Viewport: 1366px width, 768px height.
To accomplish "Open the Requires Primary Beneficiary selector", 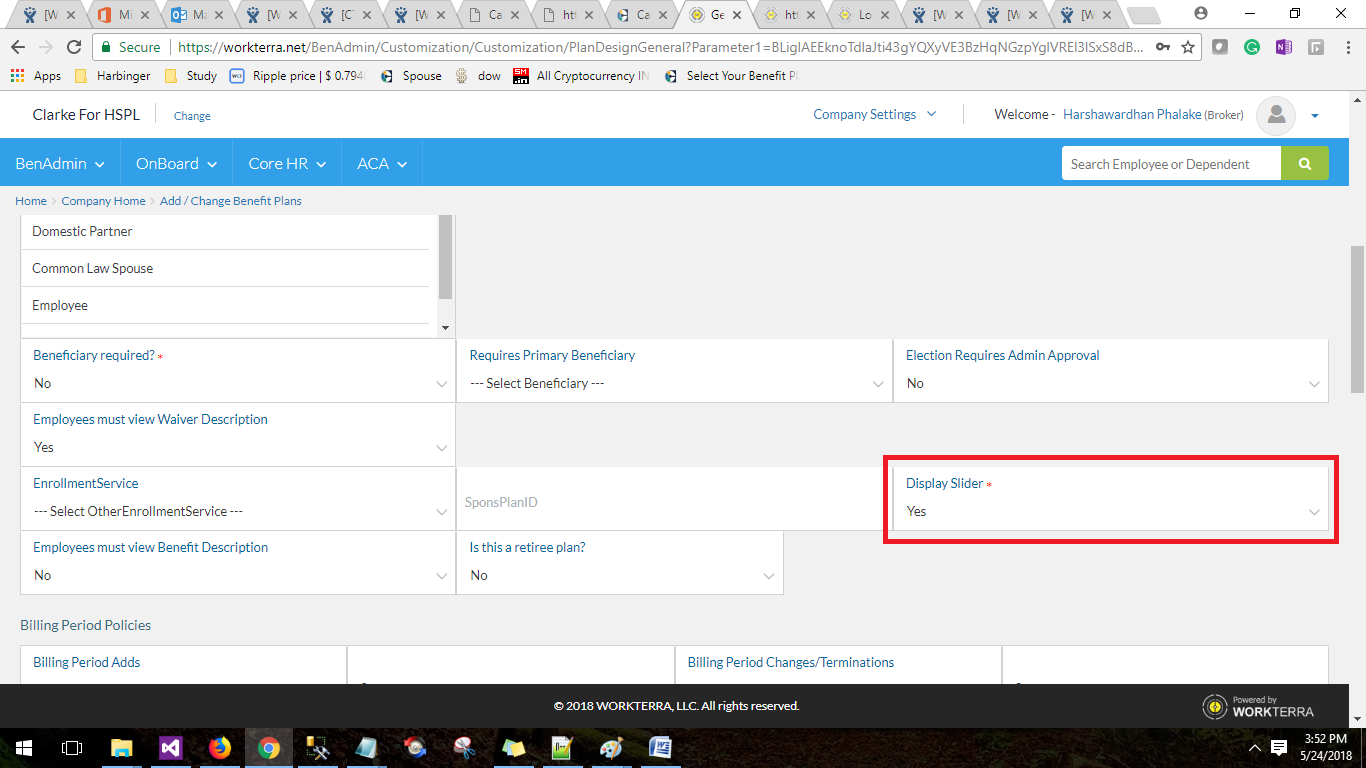I will pyautogui.click(x=675, y=383).
